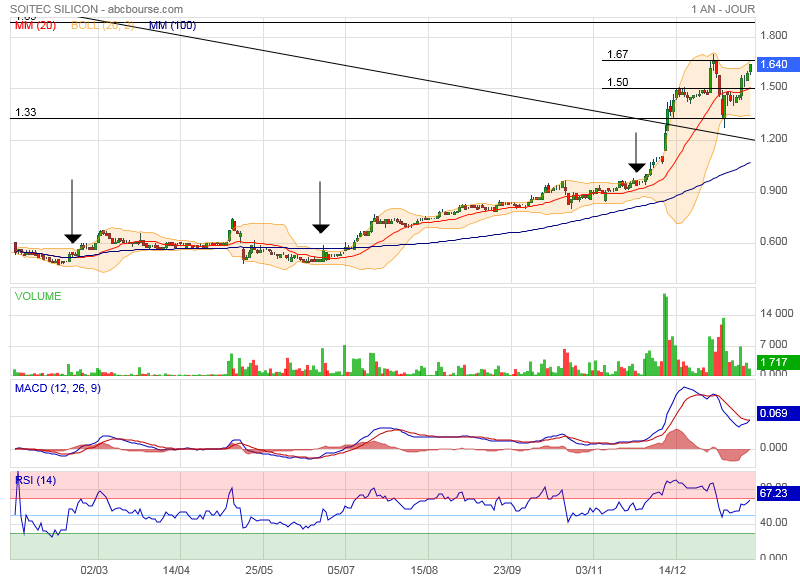
Task: Select the 03/11 date on the time axis
Action: click(x=589, y=570)
